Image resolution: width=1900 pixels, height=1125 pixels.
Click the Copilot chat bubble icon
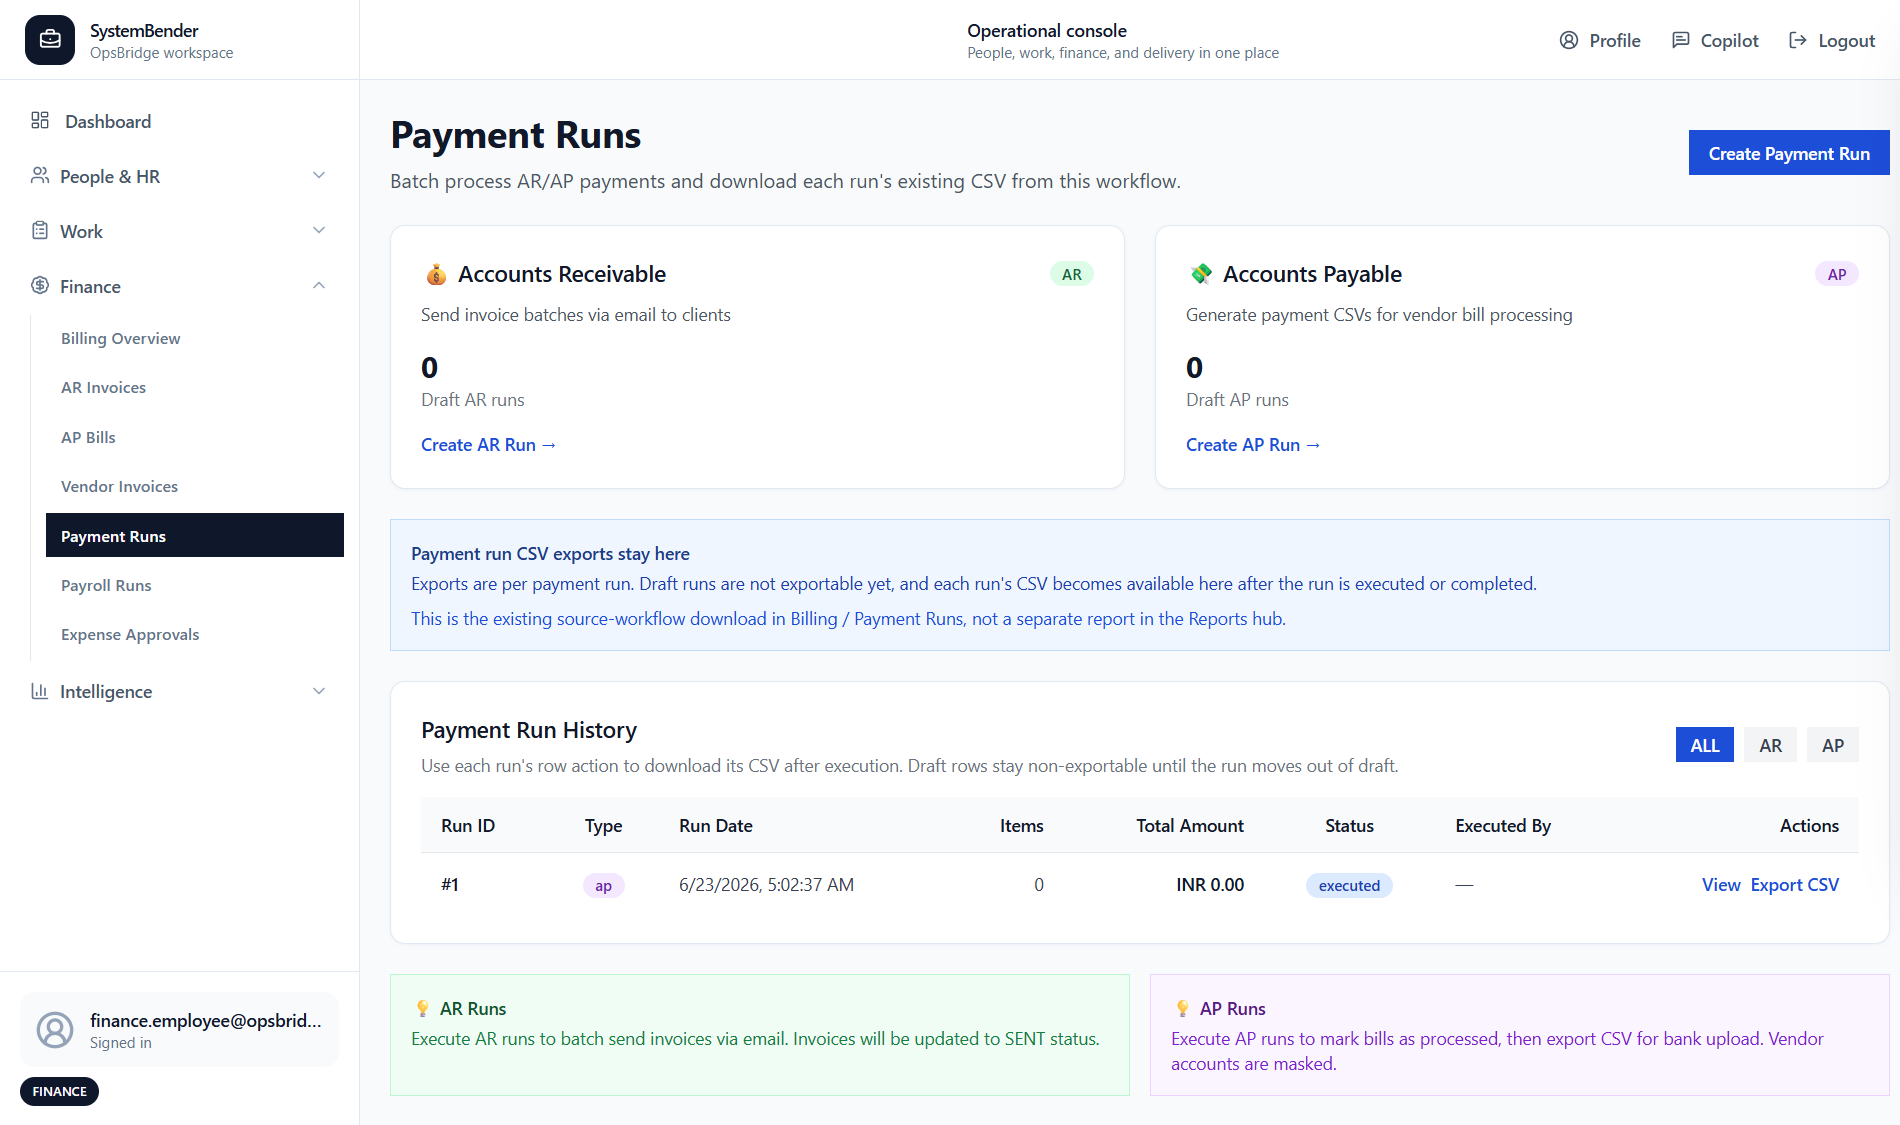pos(1681,40)
